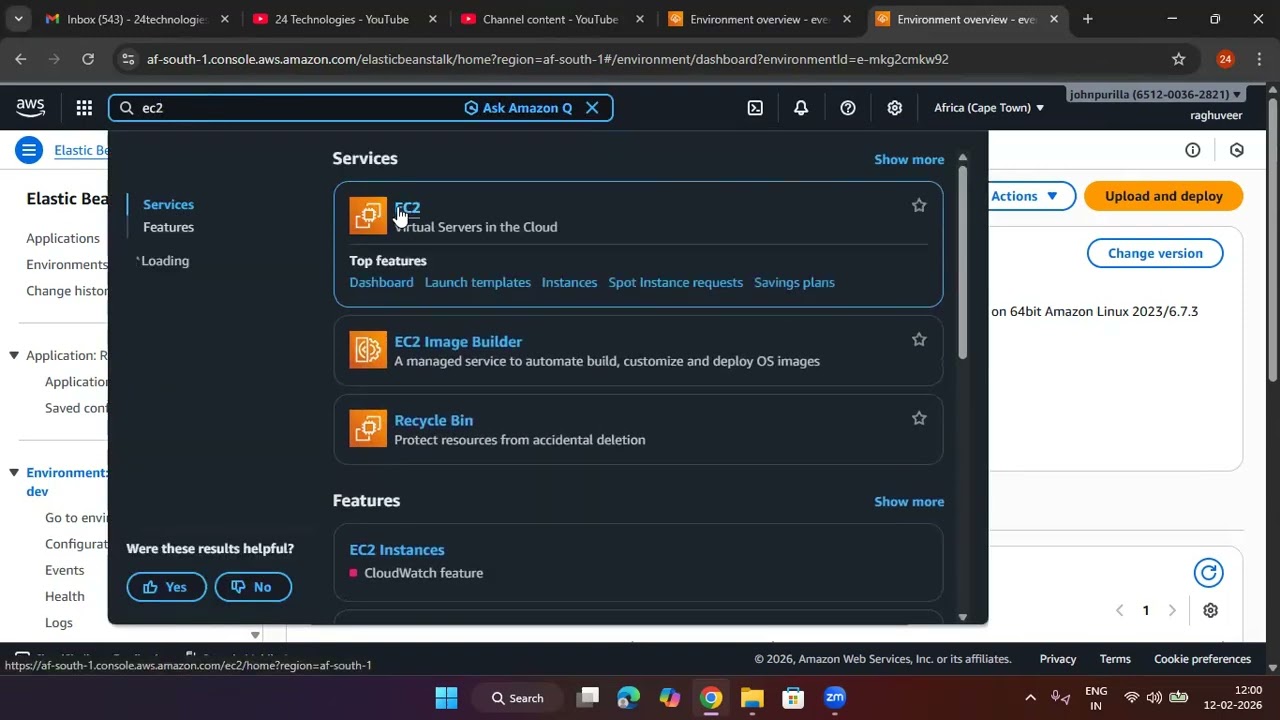
Task: Show more Features results
Action: [x=909, y=502]
